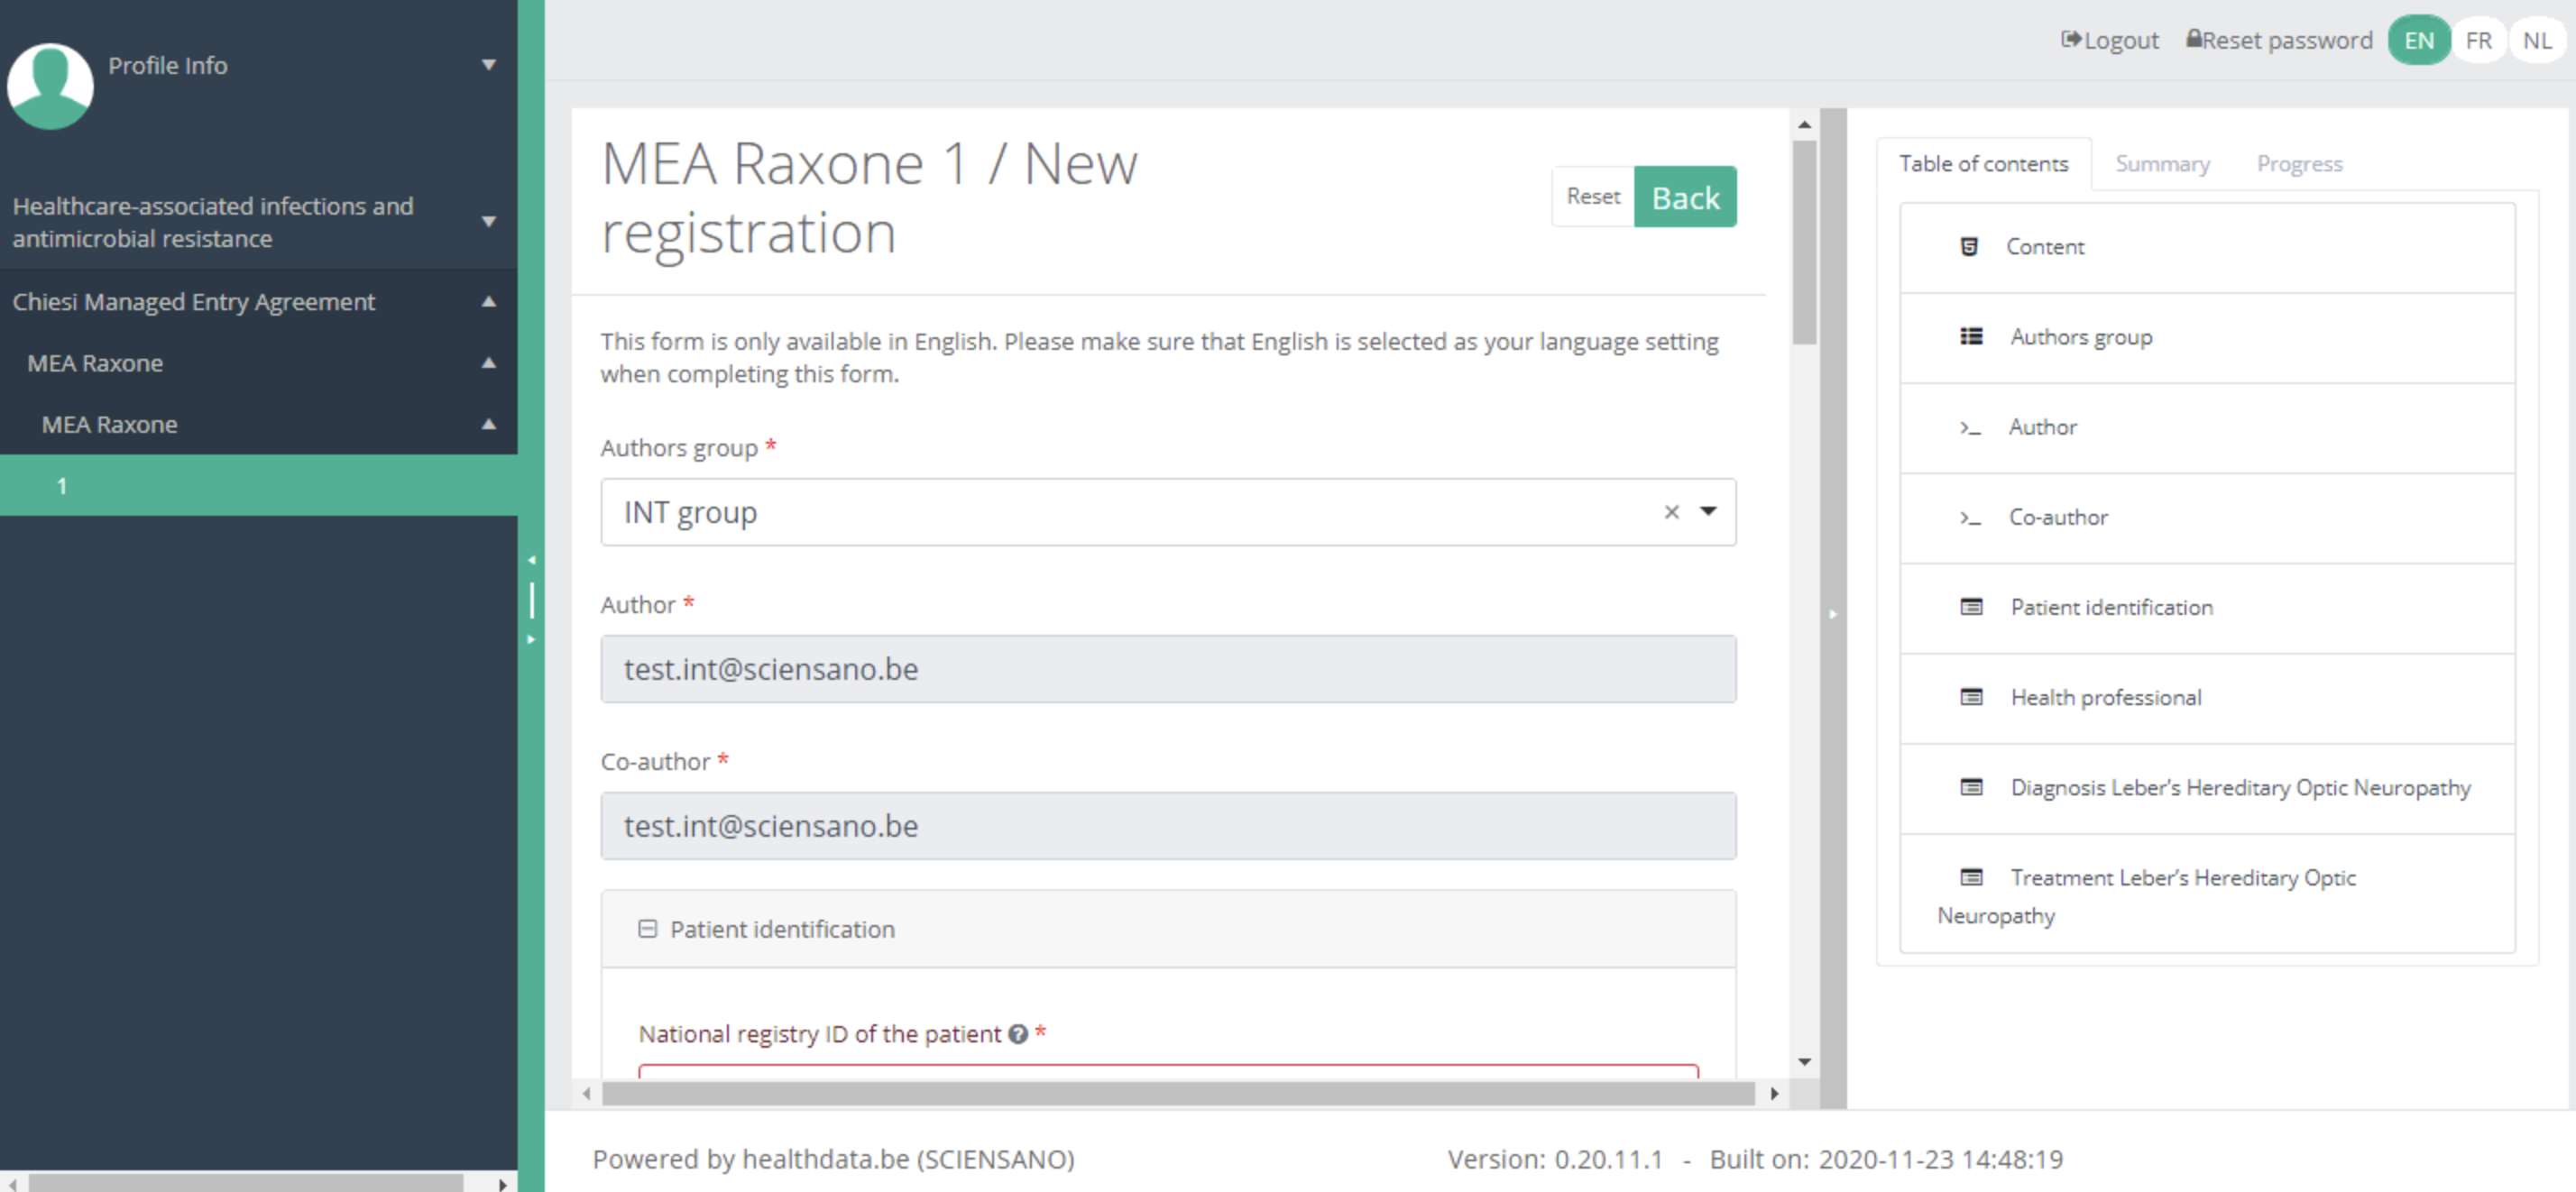This screenshot has height=1192, width=2576.
Task: Click the Authors group list icon
Action: pos(1971,337)
